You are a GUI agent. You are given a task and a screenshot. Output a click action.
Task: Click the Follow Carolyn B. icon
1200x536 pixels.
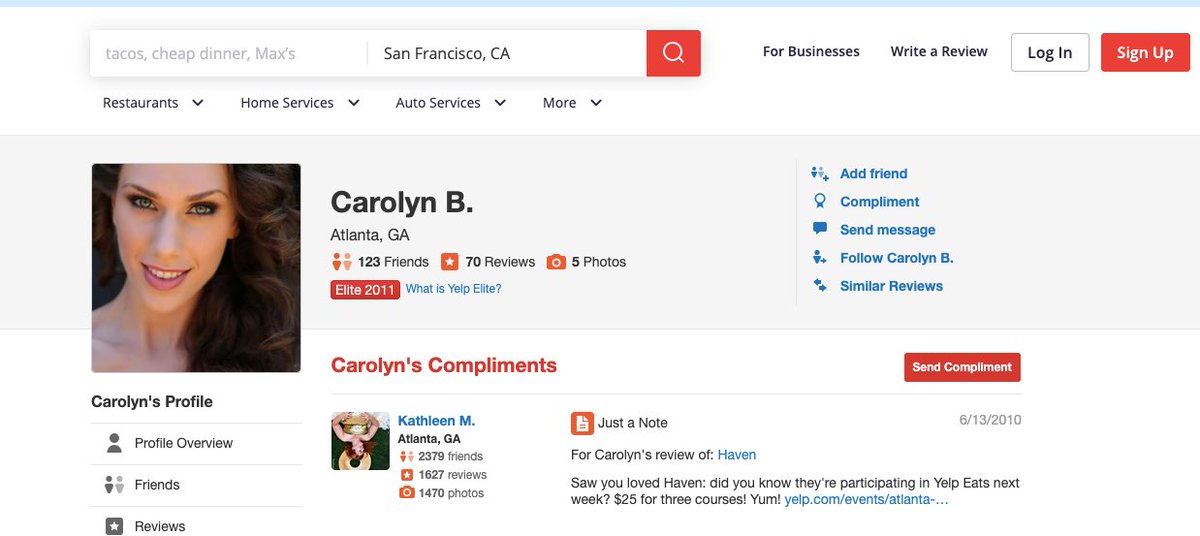click(x=820, y=257)
